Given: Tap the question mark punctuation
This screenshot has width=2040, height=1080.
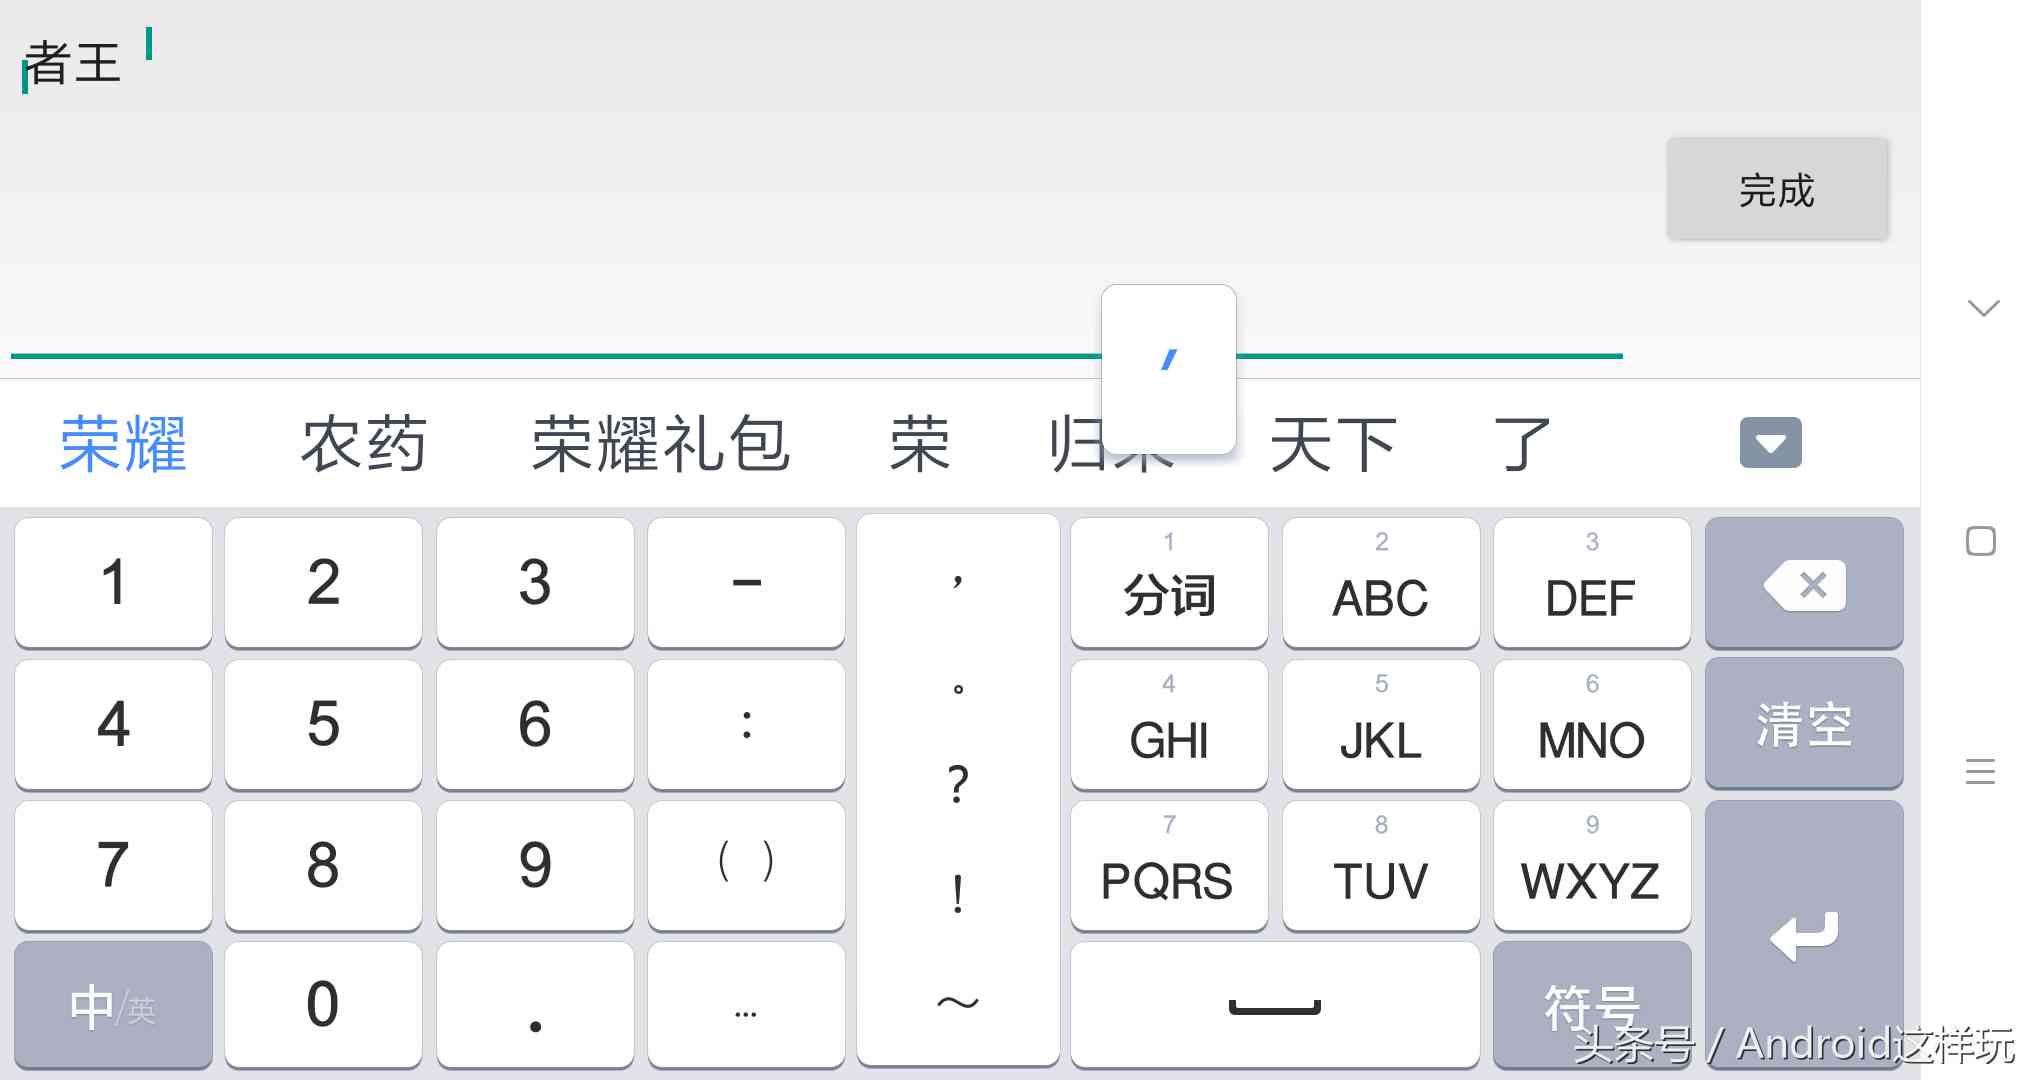Looking at the screenshot, I should (958, 785).
